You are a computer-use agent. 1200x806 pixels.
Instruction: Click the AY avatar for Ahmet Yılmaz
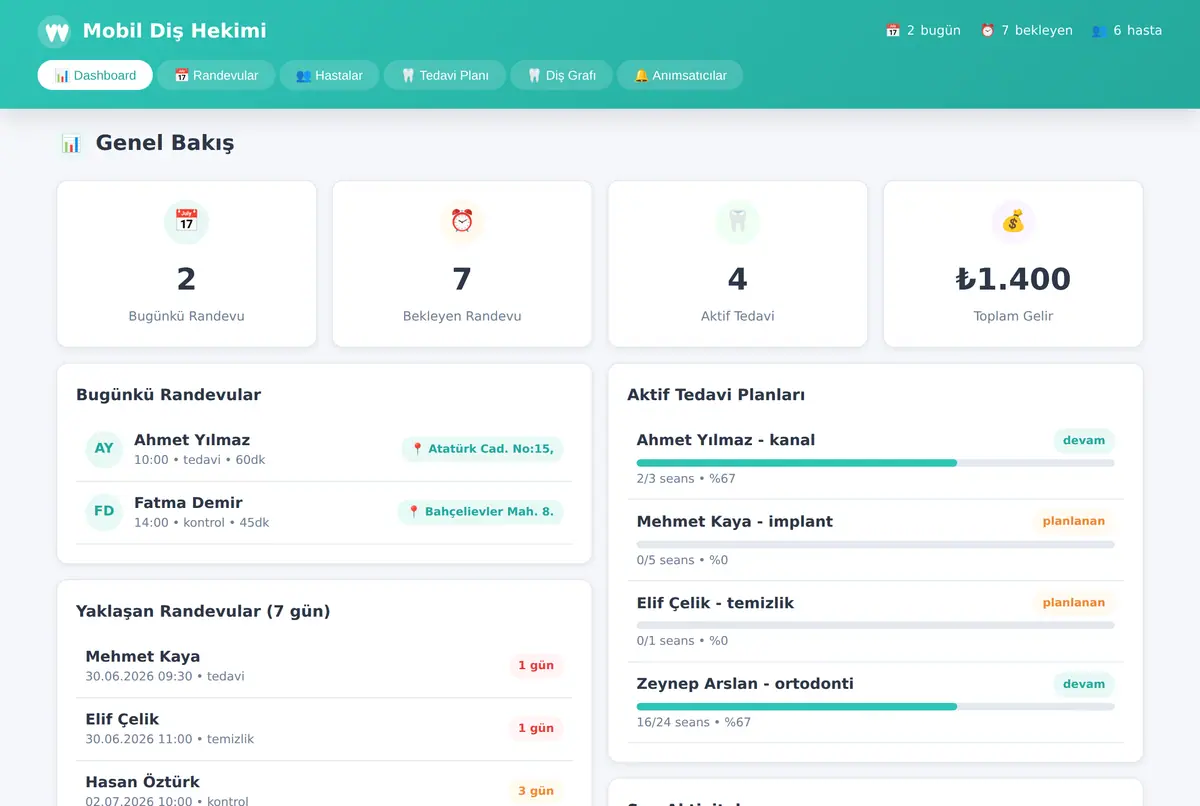click(x=104, y=449)
